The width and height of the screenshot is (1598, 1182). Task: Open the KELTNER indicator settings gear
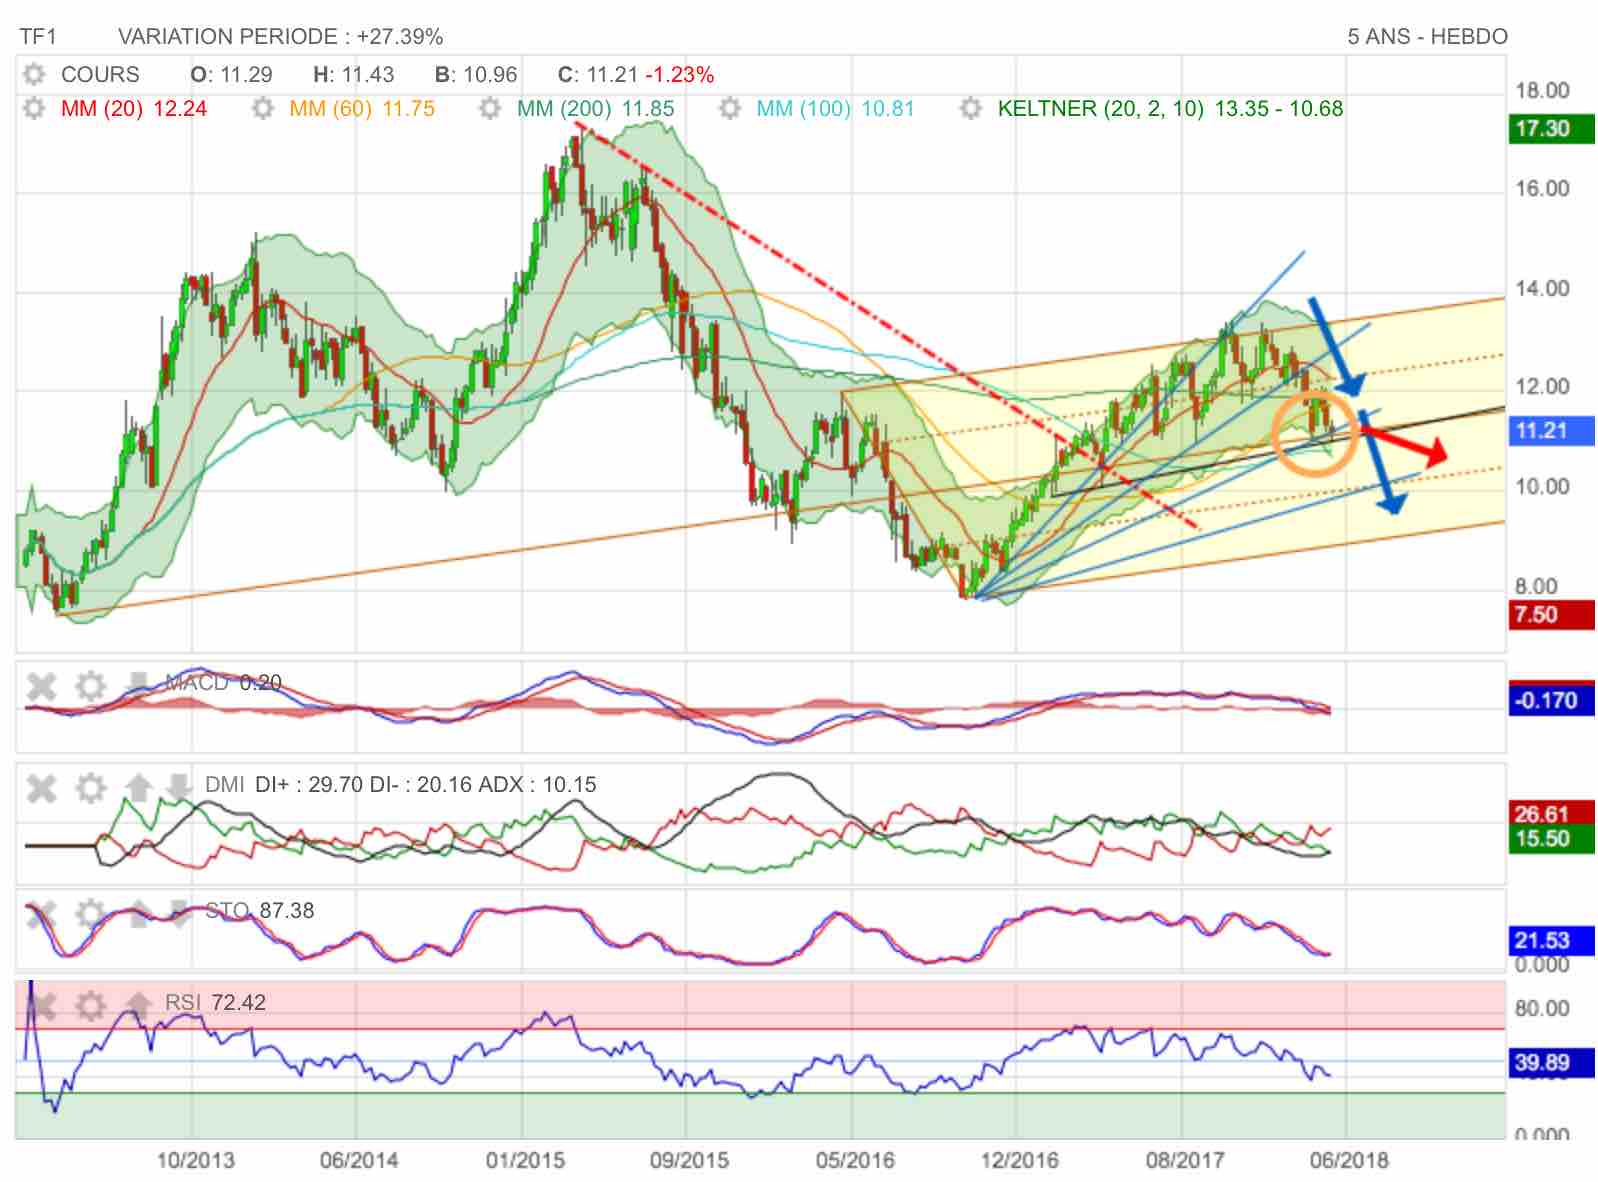pos(971,109)
